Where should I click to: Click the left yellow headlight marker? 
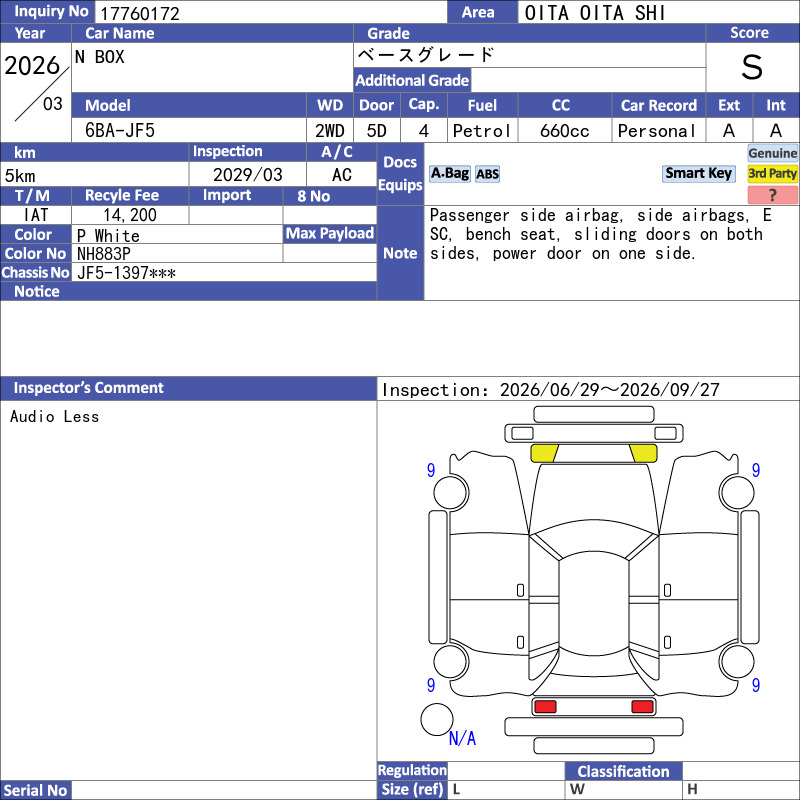tap(544, 453)
